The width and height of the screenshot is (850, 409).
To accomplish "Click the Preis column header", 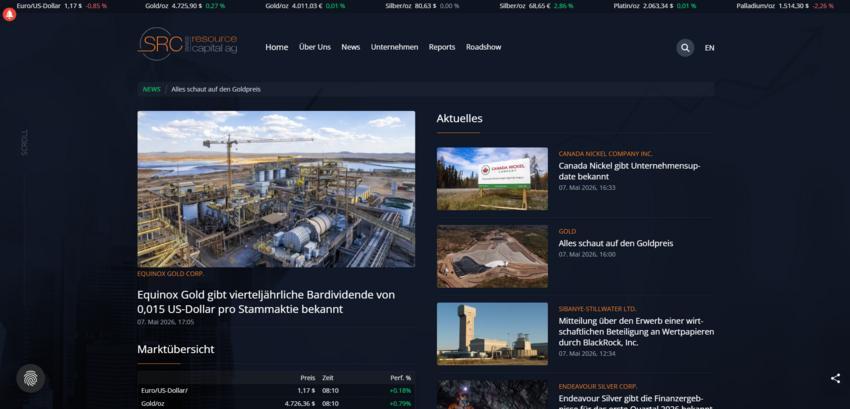I will (307, 378).
